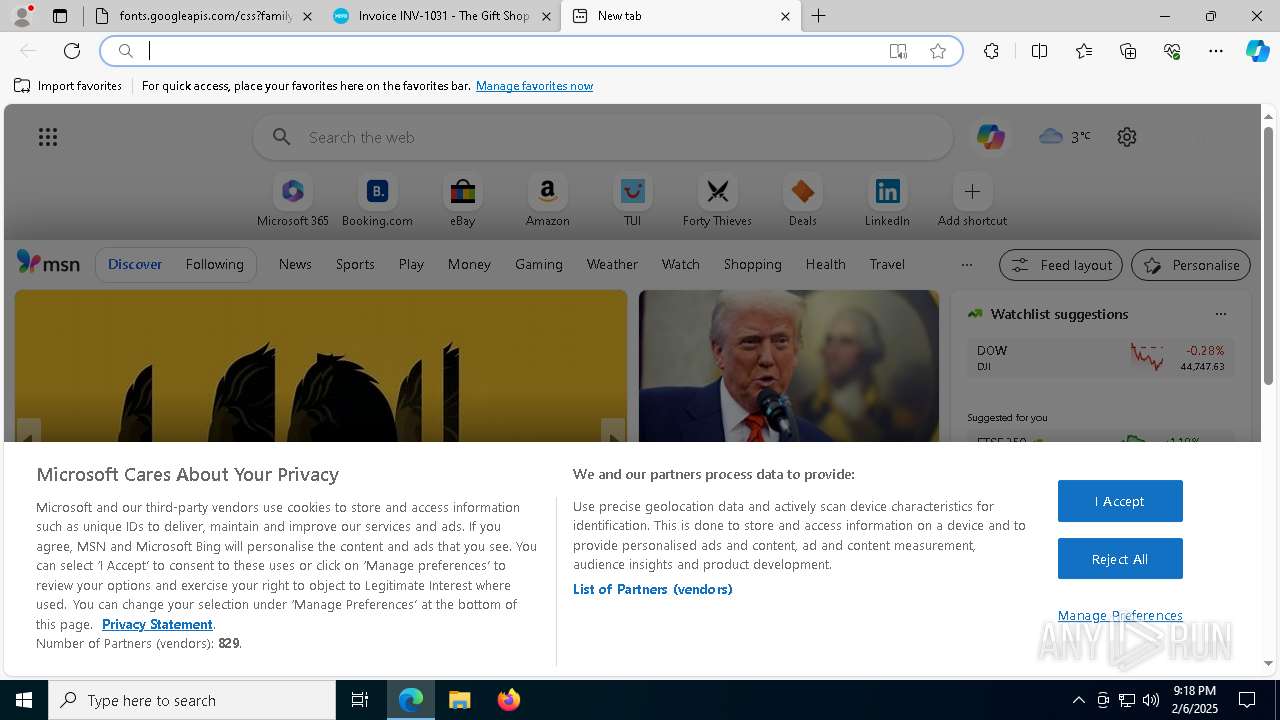This screenshot has height=720, width=1280.
Task: Click Reject All on privacy banner
Action: 1120,559
